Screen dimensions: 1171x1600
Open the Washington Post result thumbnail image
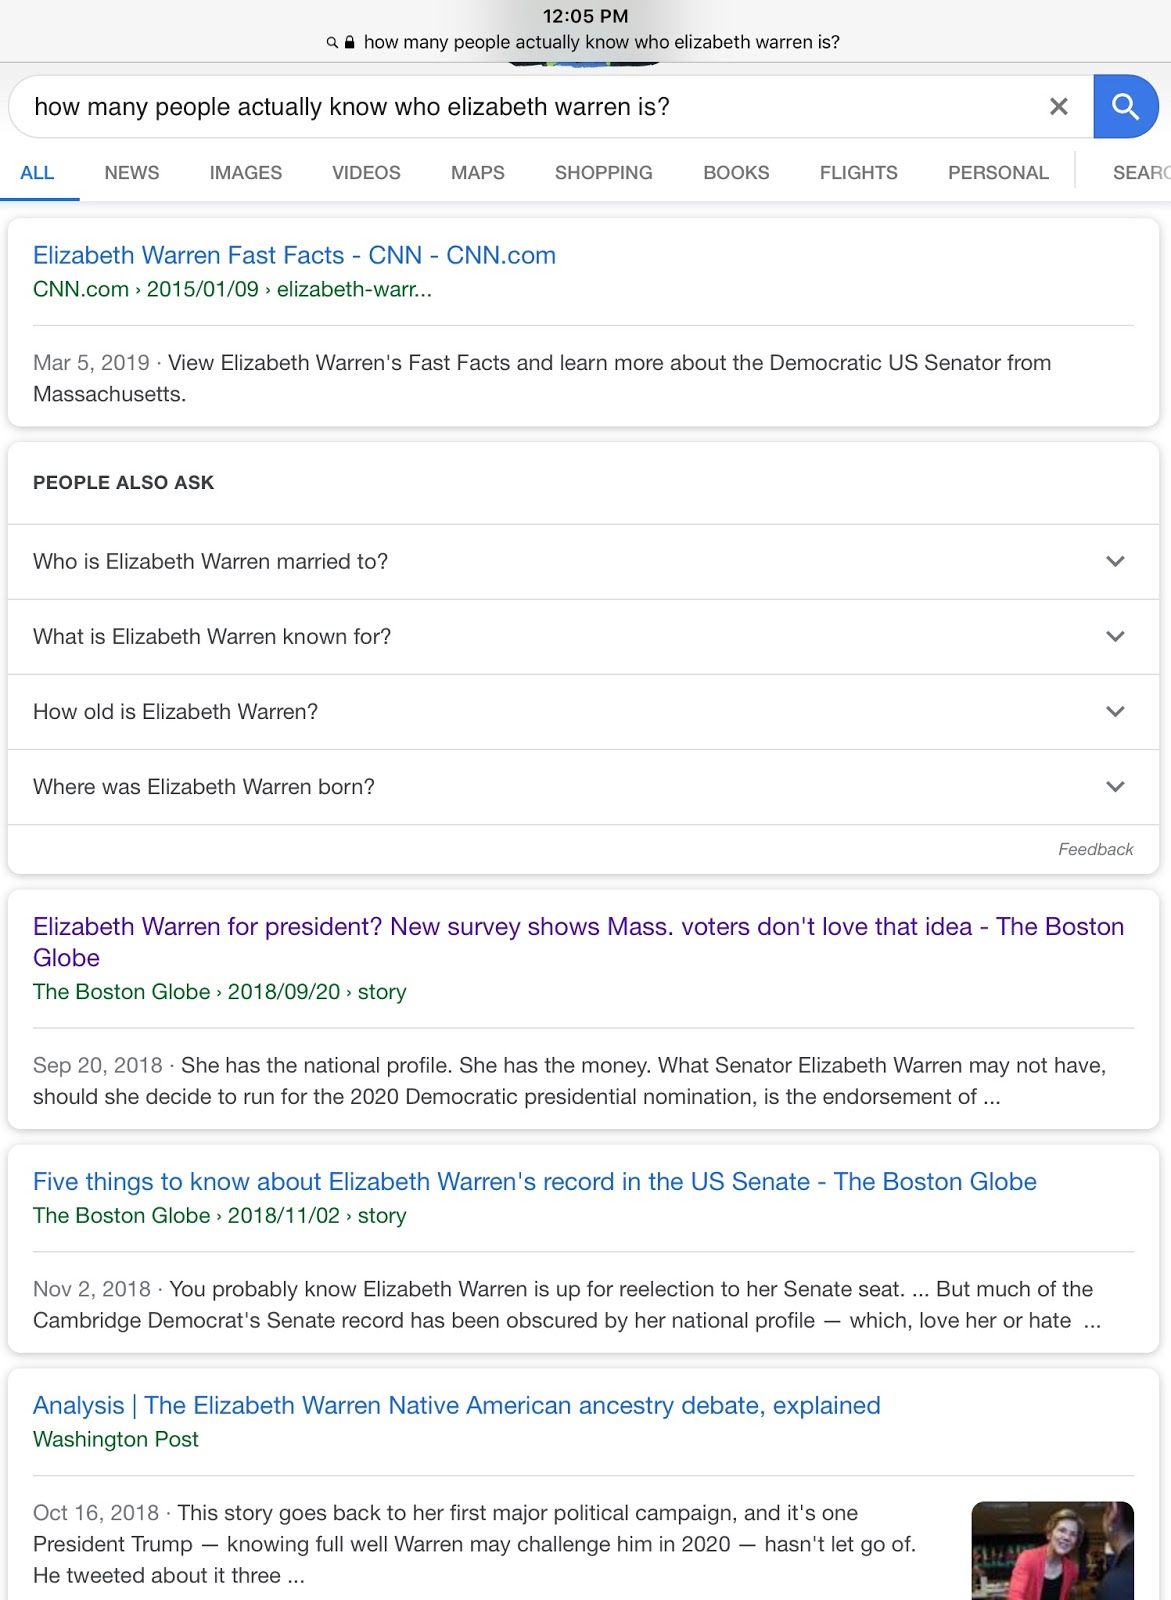[x=1053, y=1551]
